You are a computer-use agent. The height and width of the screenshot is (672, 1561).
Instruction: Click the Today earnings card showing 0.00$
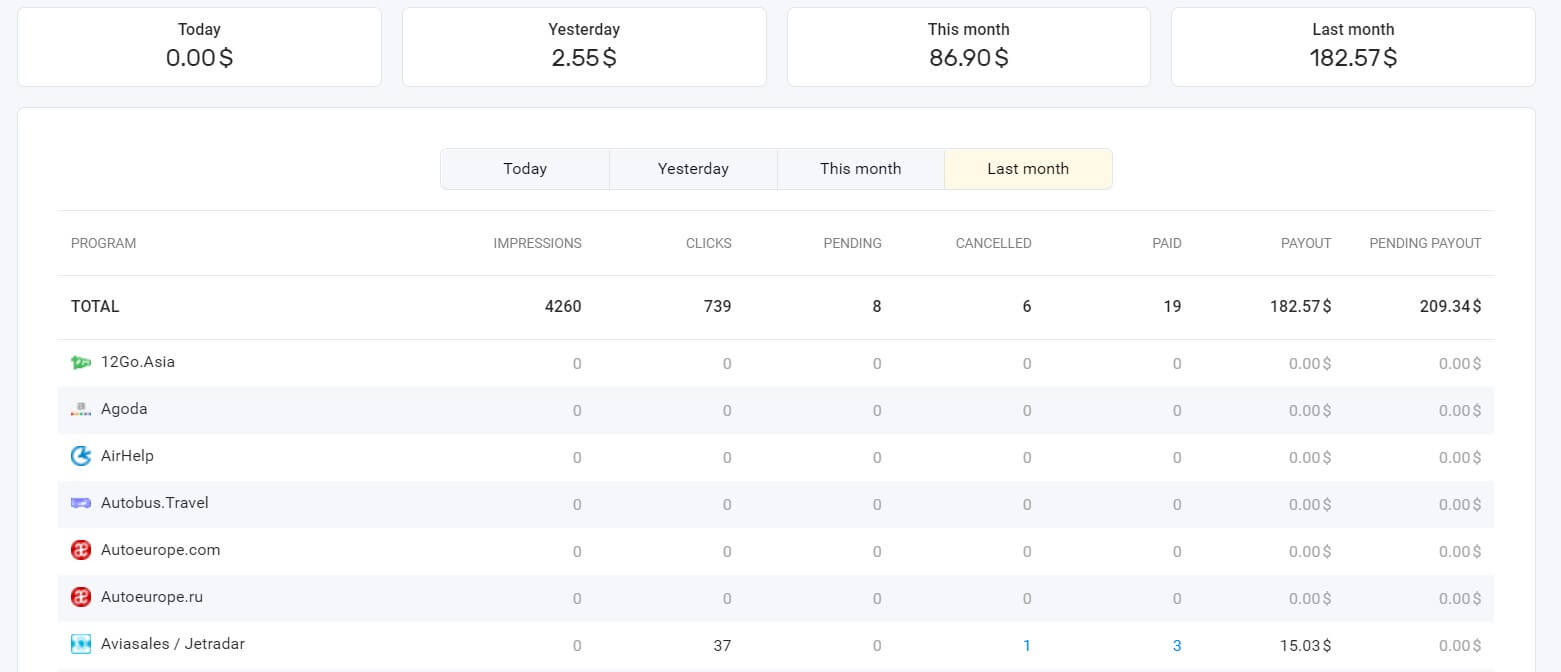(198, 45)
